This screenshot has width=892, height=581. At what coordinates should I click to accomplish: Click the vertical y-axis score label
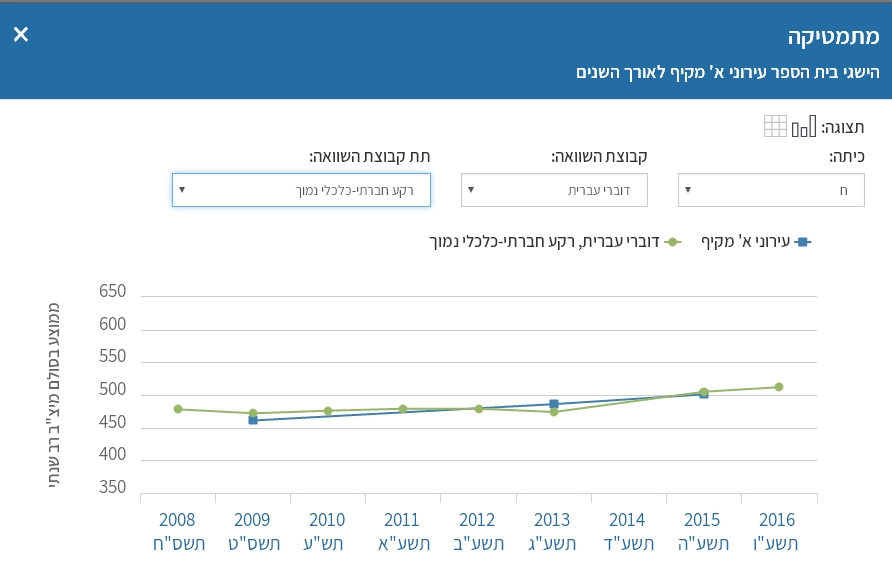[54, 390]
